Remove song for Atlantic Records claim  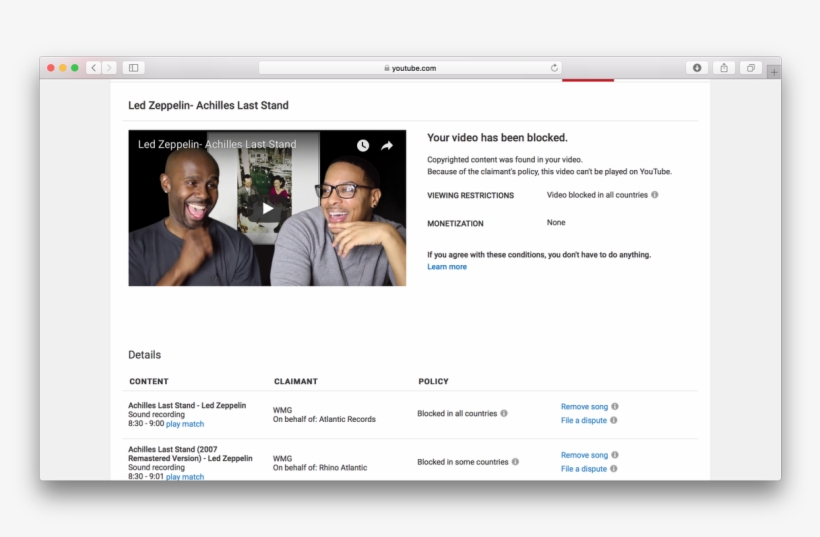tap(584, 406)
